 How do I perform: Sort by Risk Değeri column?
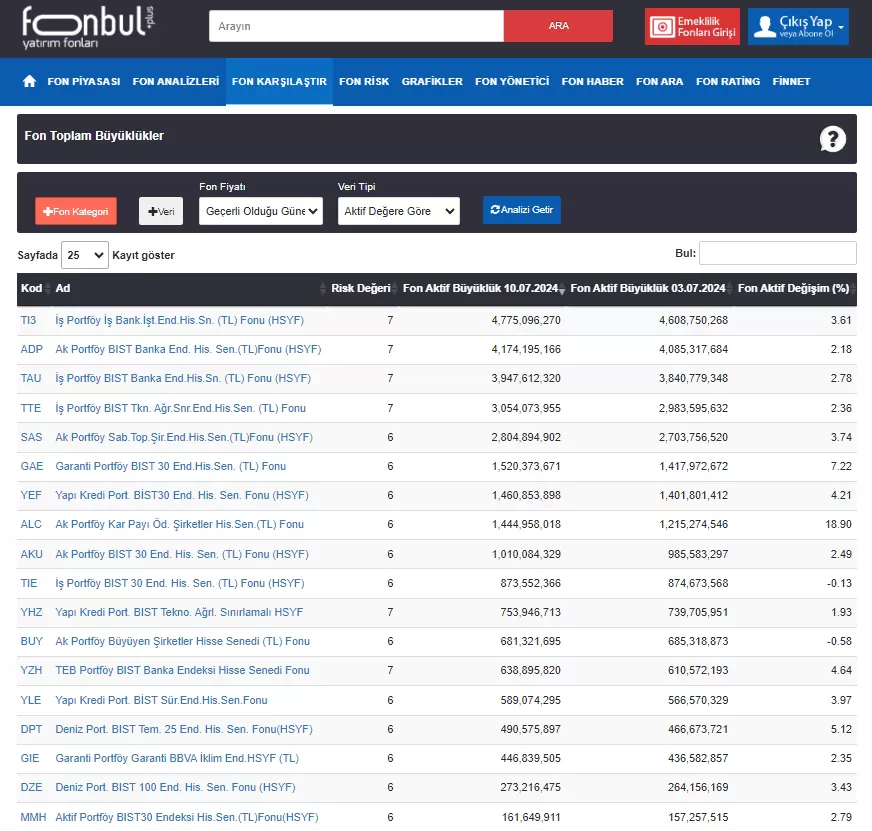360,288
